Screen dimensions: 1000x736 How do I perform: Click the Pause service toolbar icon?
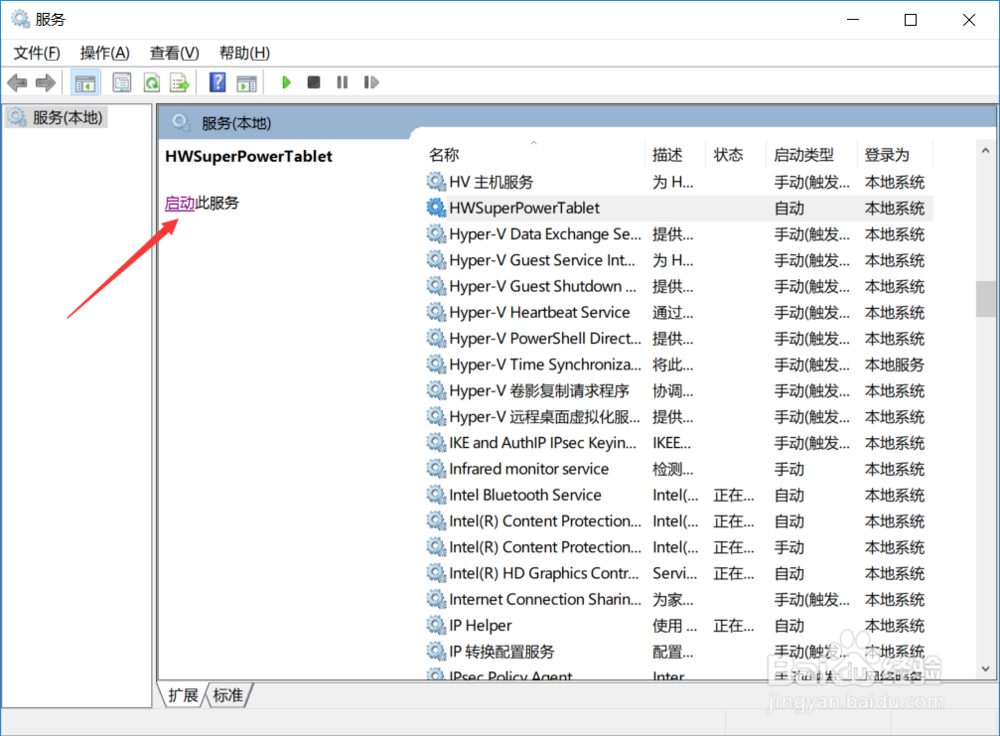click(x=342, y=82)
